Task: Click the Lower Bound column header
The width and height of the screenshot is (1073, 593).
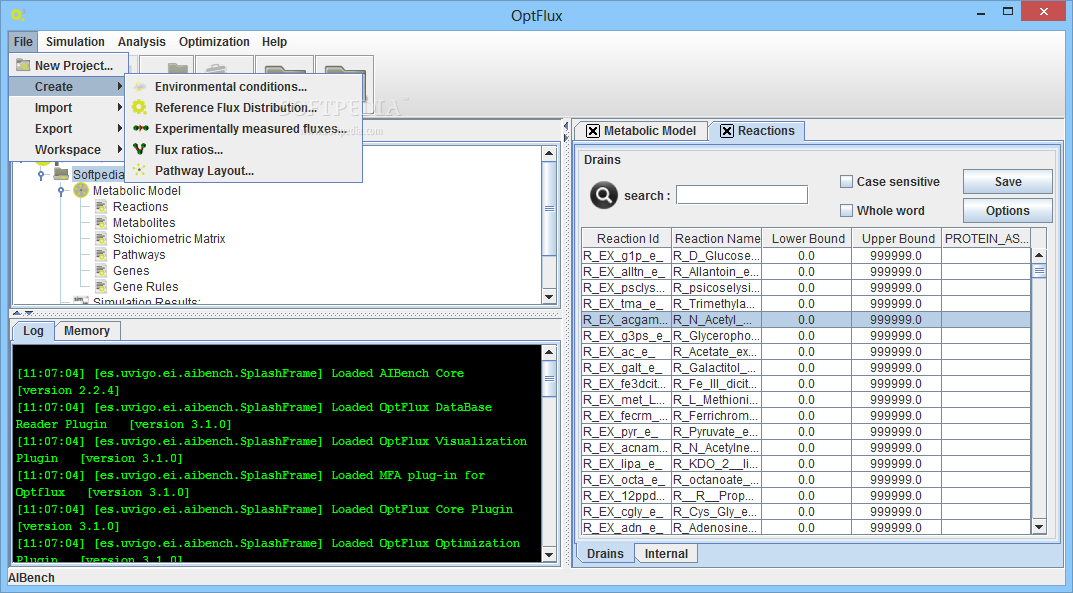Action: pyautogui.click(x=807, y=238)
